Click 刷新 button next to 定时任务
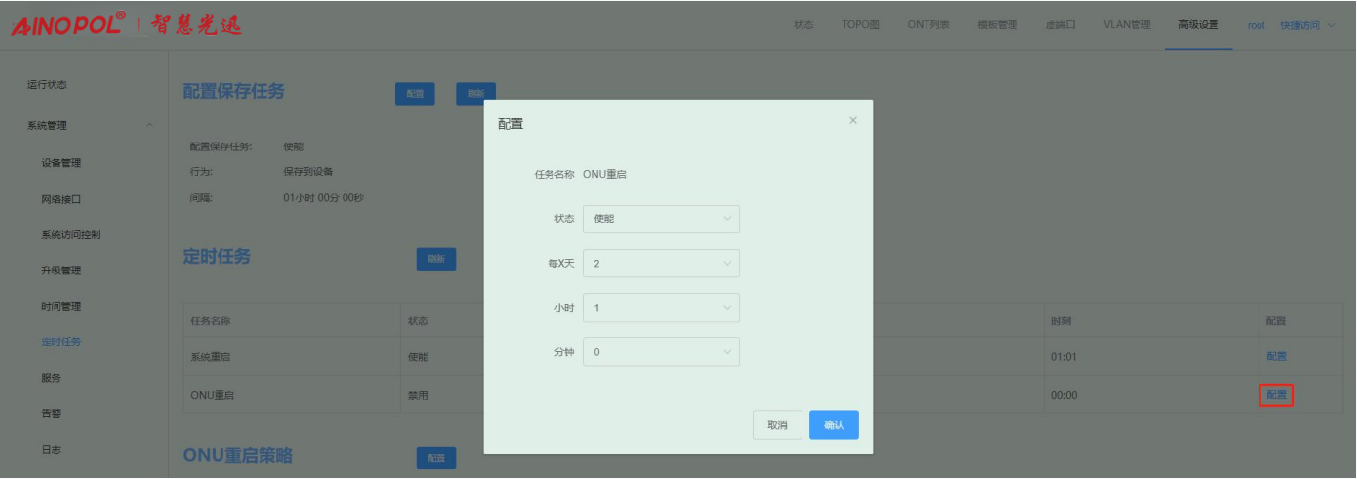Screen dimensions: 1357x479 [x=436, y=259]
